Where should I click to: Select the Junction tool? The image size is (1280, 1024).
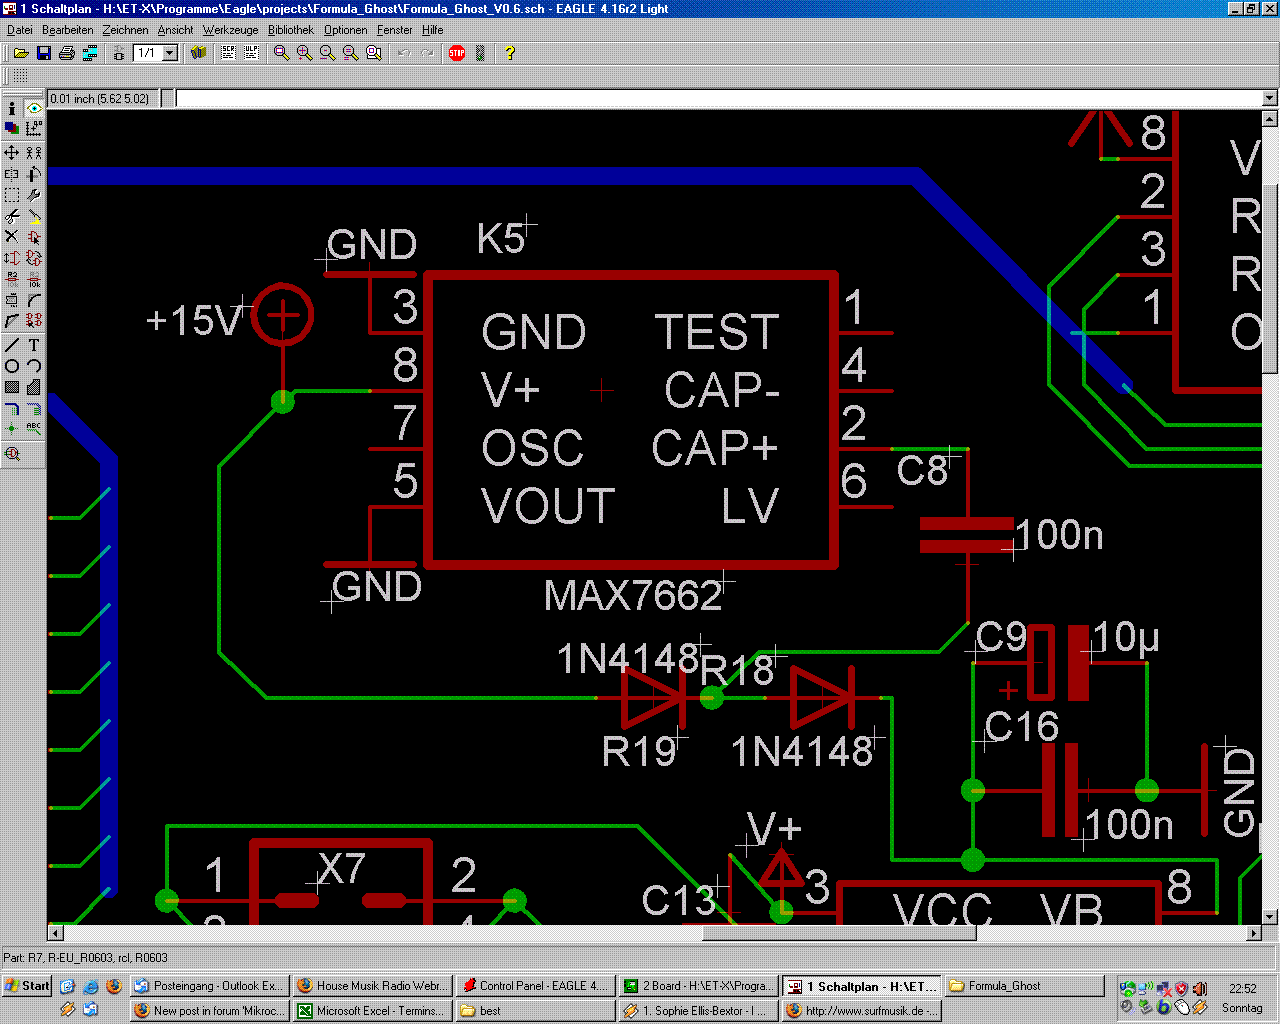pyautogui.click(x=12, y=428)
